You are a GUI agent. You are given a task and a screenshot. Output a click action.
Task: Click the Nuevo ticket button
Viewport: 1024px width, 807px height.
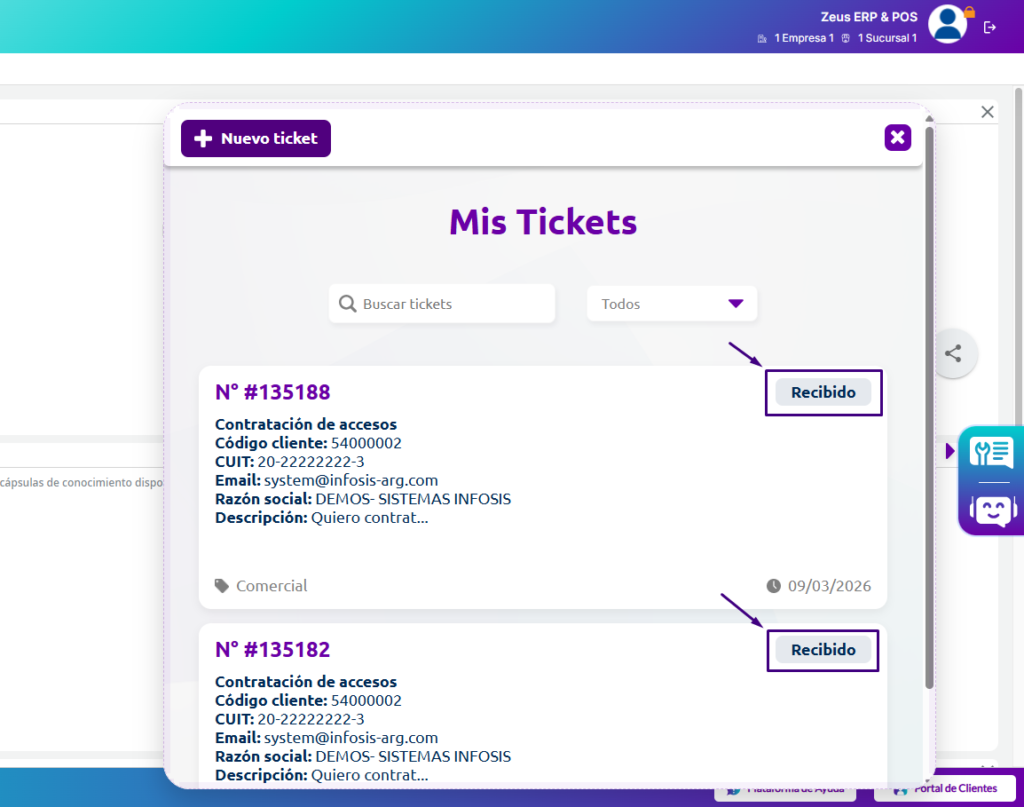pyautogui.click(x=256, y=139)
